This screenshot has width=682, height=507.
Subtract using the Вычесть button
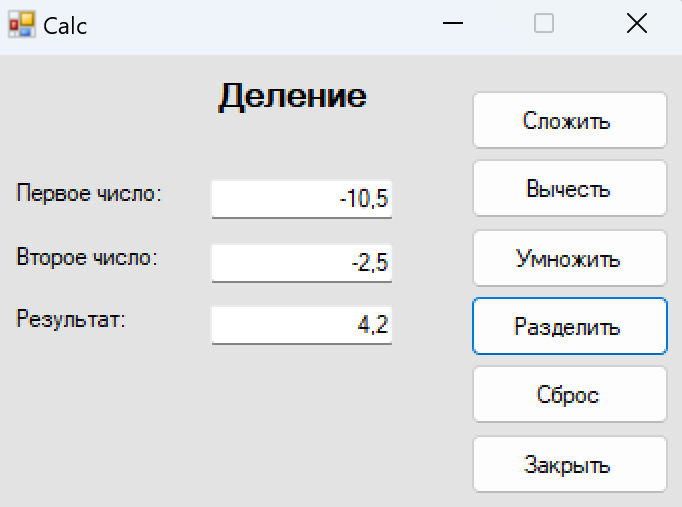[x=570, y=188]
